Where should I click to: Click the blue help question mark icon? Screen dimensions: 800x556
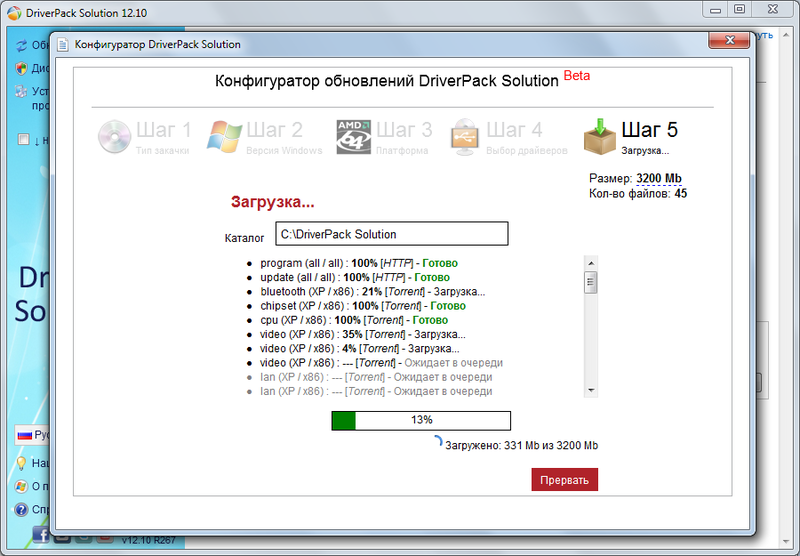21,509
